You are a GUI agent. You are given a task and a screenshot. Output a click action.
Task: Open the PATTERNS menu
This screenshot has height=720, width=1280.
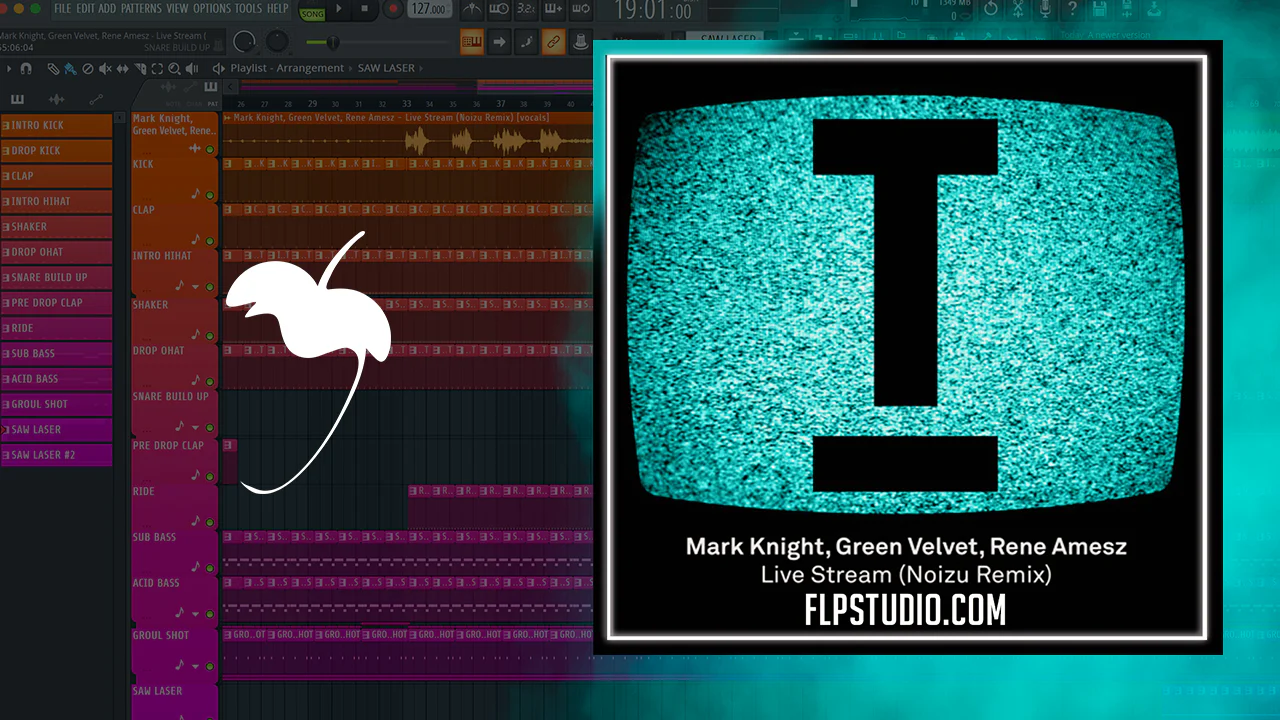pos(142,9)
